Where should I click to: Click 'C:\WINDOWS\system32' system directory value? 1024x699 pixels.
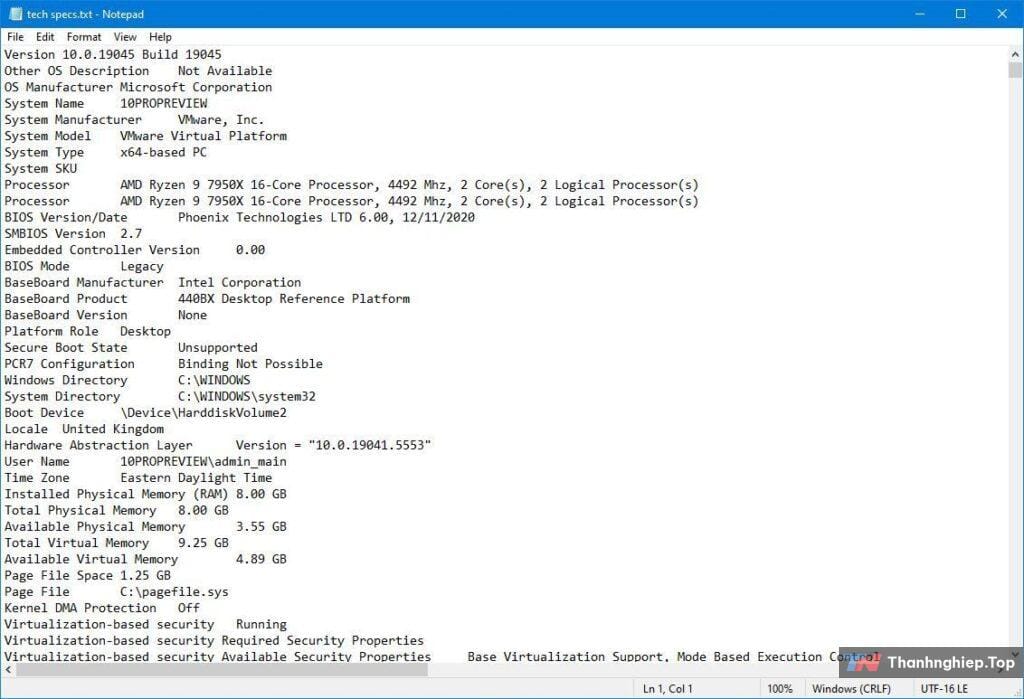tap(247, 397)
